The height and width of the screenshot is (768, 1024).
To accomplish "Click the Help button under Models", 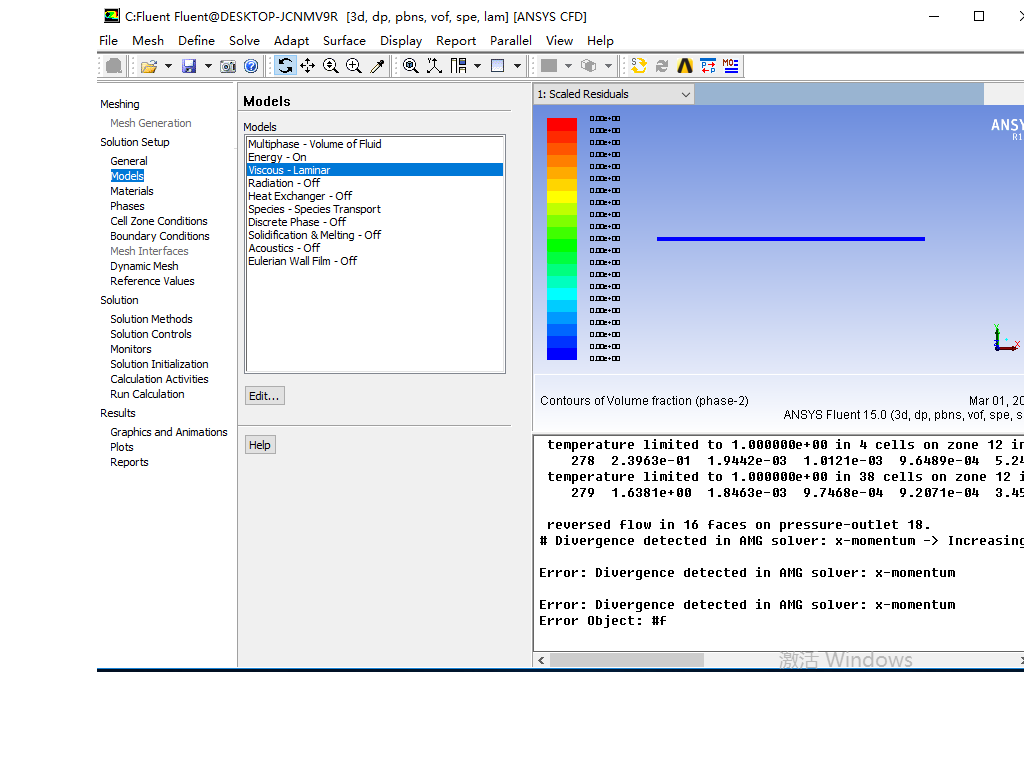I will [260, 445].
